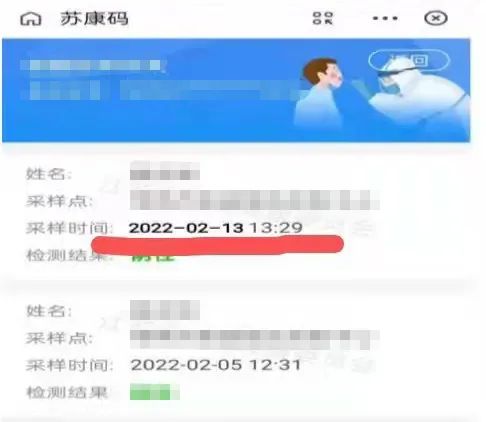Go to the mini program home icon
The height and width of the screenshot is (422, 486).
point(31,19)
